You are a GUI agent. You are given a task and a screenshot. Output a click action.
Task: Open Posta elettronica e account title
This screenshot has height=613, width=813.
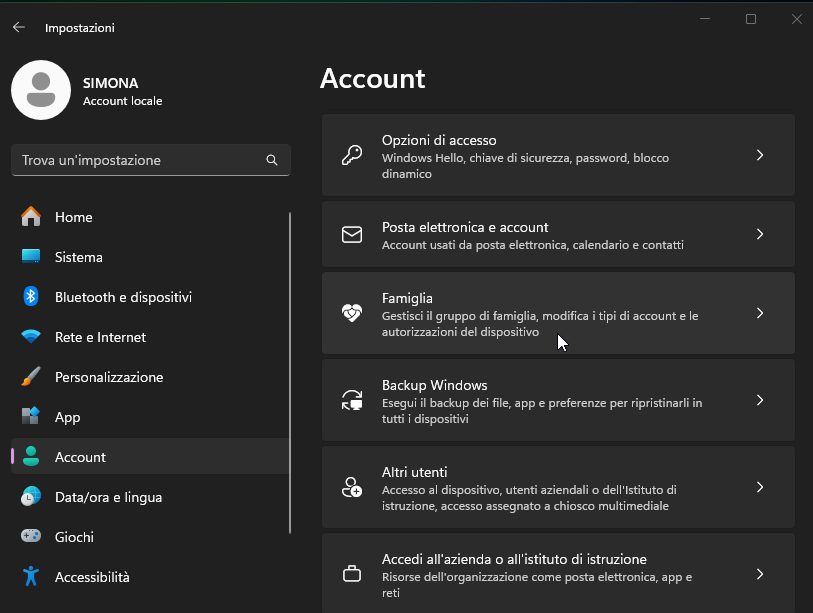465,228
